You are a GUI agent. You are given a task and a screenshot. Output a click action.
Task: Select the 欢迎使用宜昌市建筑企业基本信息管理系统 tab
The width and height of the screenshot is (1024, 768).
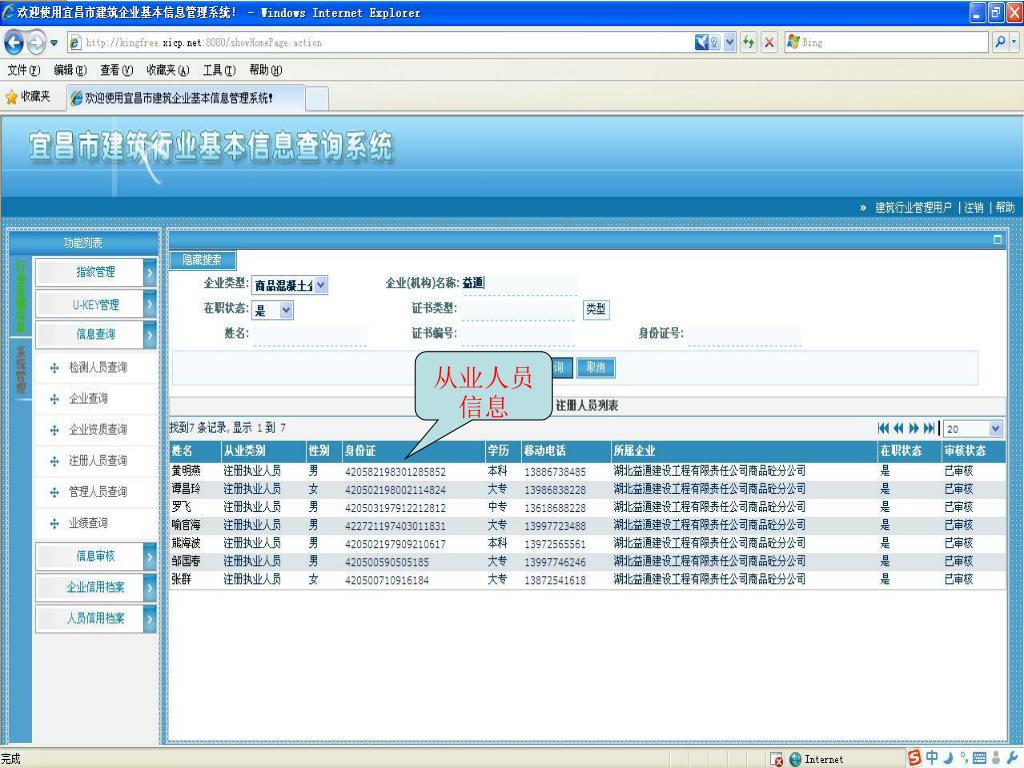pyautogui.click(x=185, y=98)
